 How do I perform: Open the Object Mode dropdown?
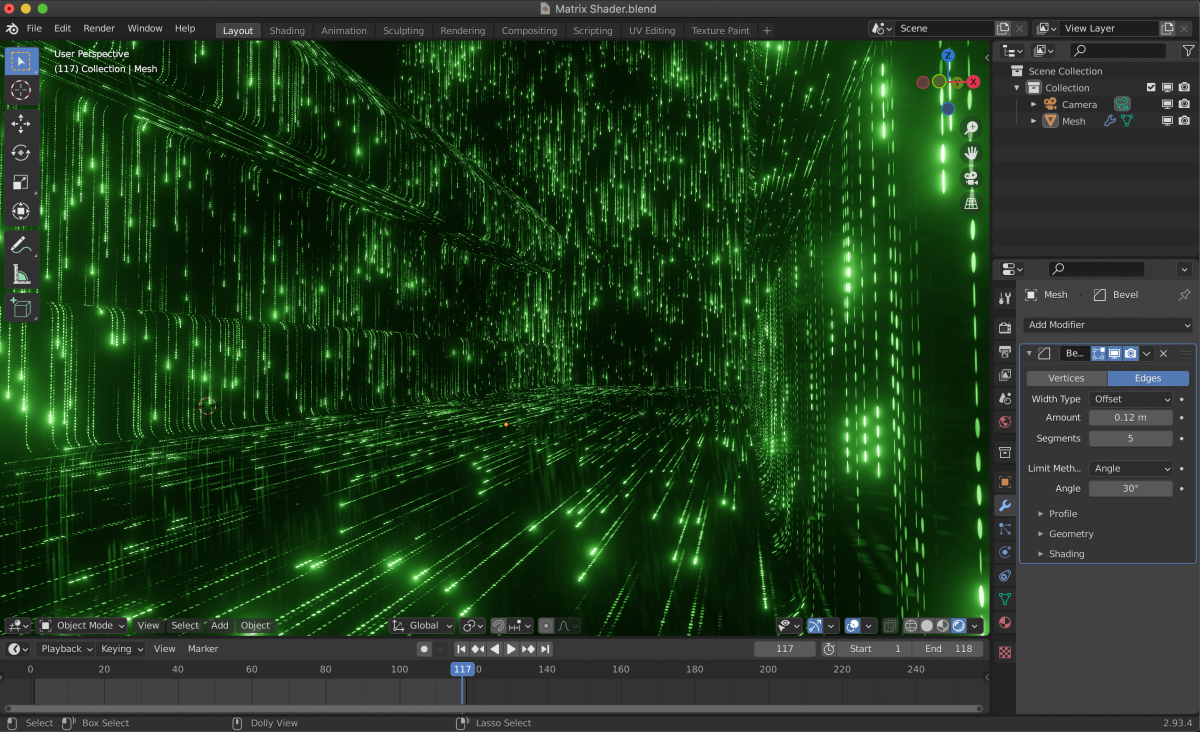coord(83,626)
